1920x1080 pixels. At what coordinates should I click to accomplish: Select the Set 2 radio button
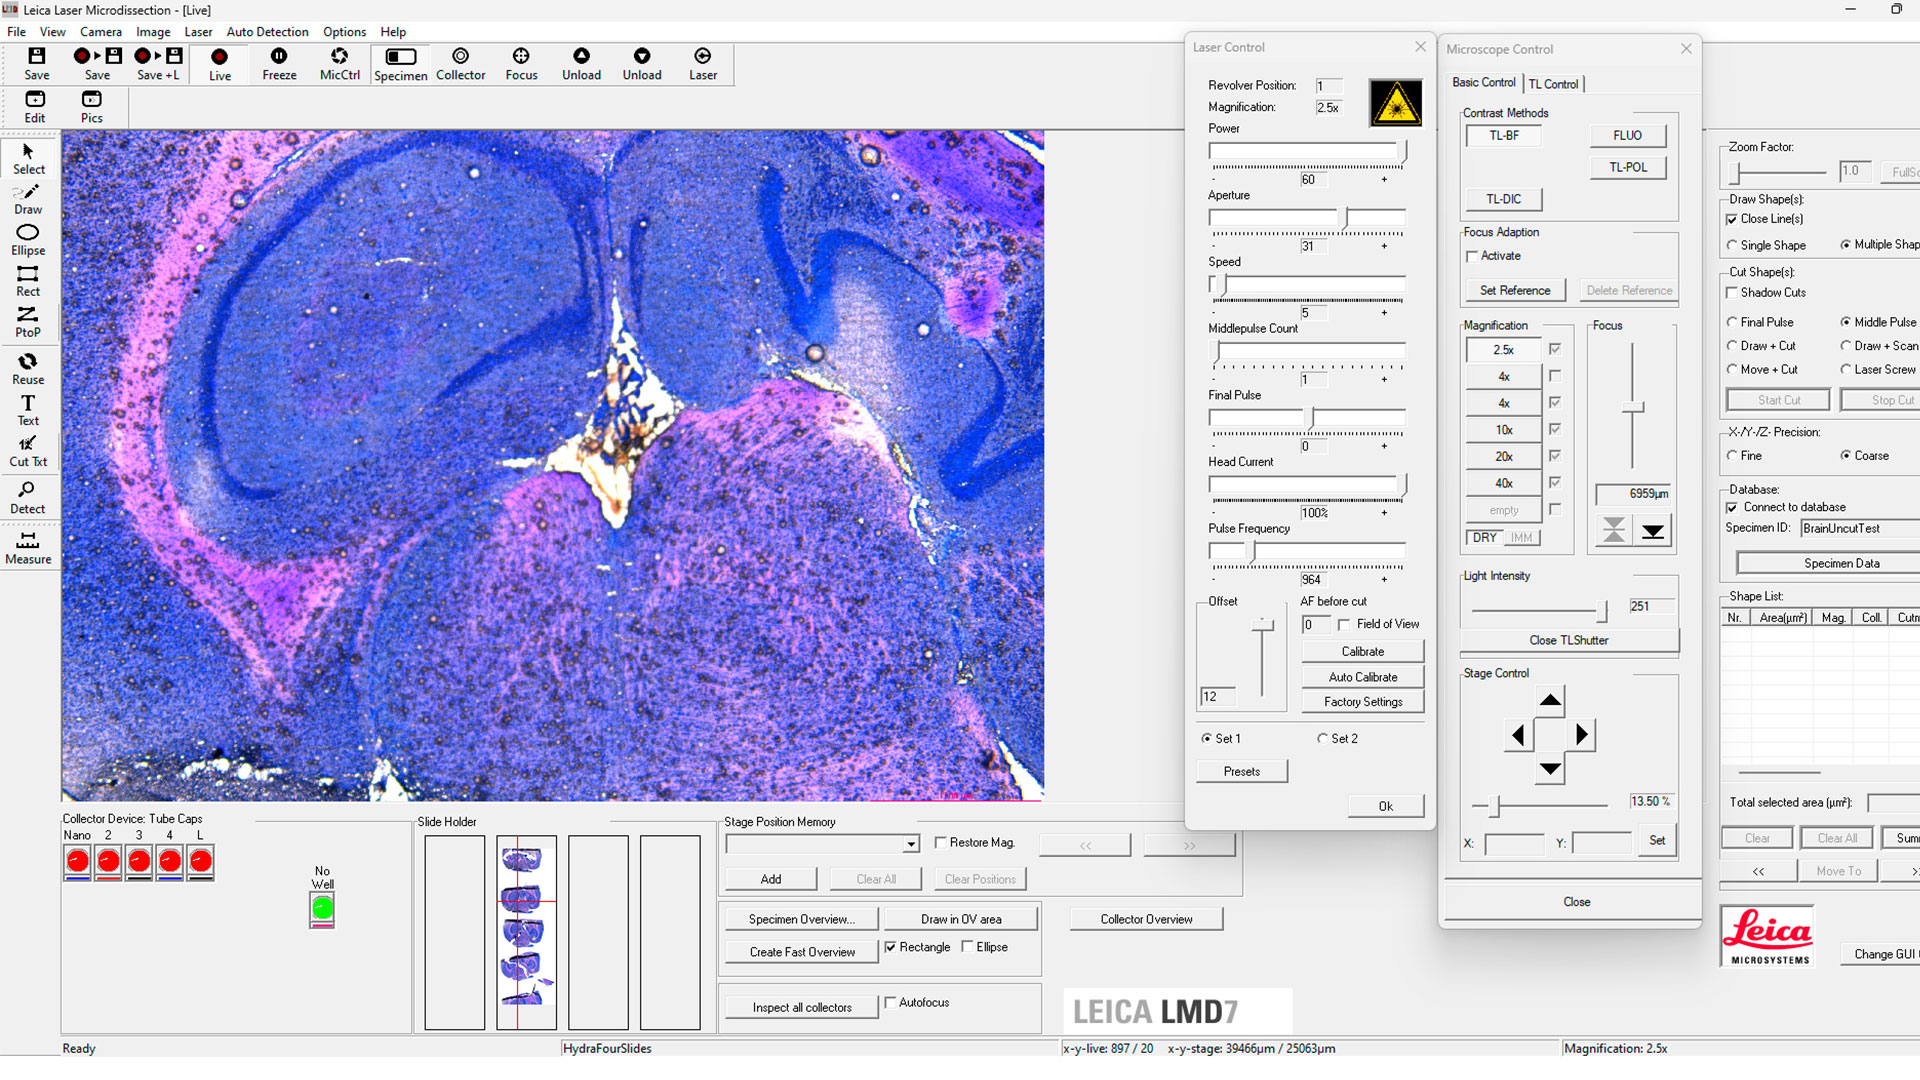pyautogui.click(x=1322, y=738)
